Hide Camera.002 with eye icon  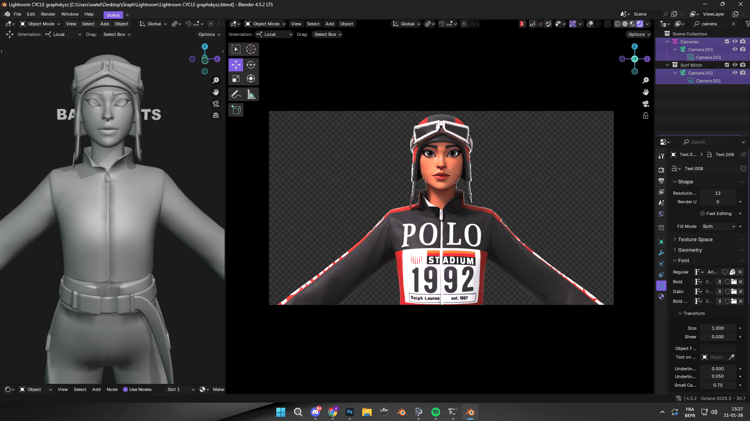pyautogui.click(x=735, y=73)
